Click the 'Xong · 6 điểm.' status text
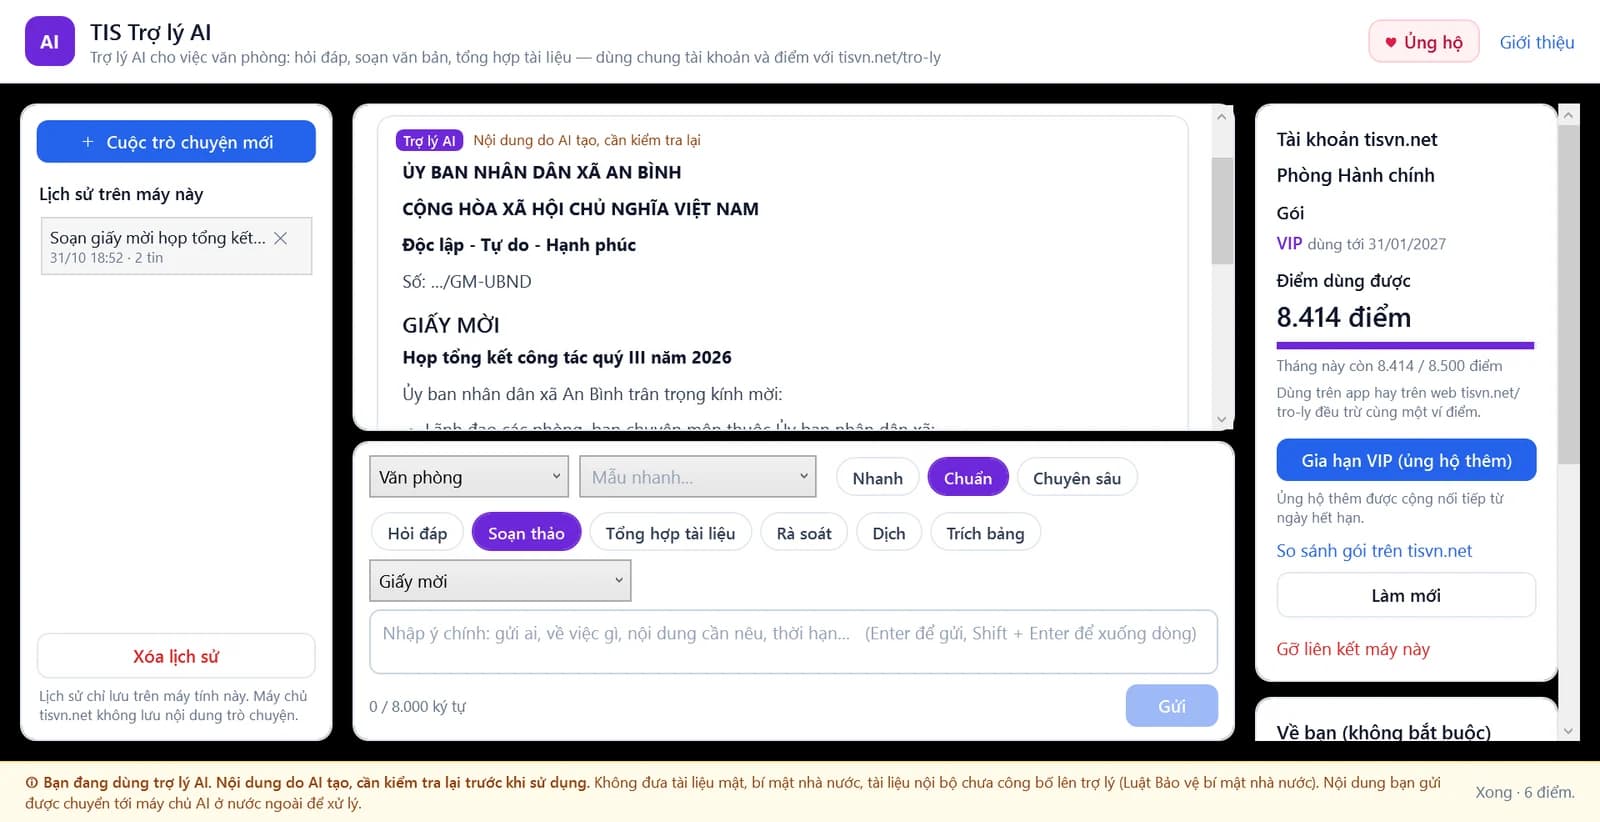This screenshot has width=1600, height=822. tap(1525, 792)
